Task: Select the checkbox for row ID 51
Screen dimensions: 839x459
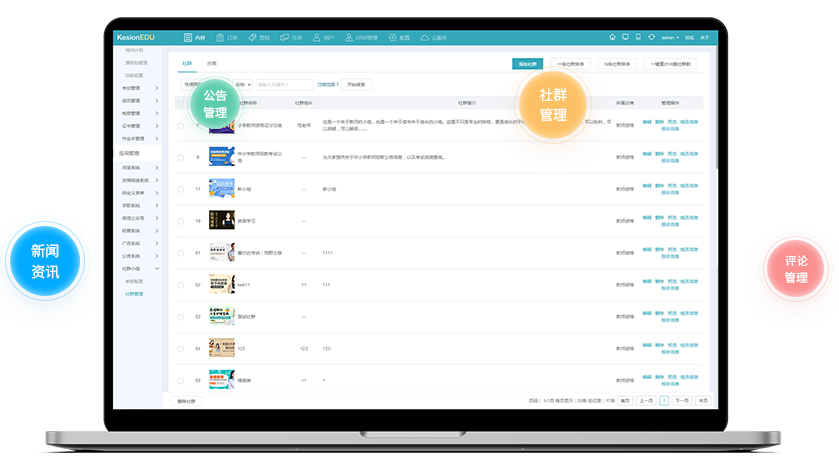Action: click(181, 253)
